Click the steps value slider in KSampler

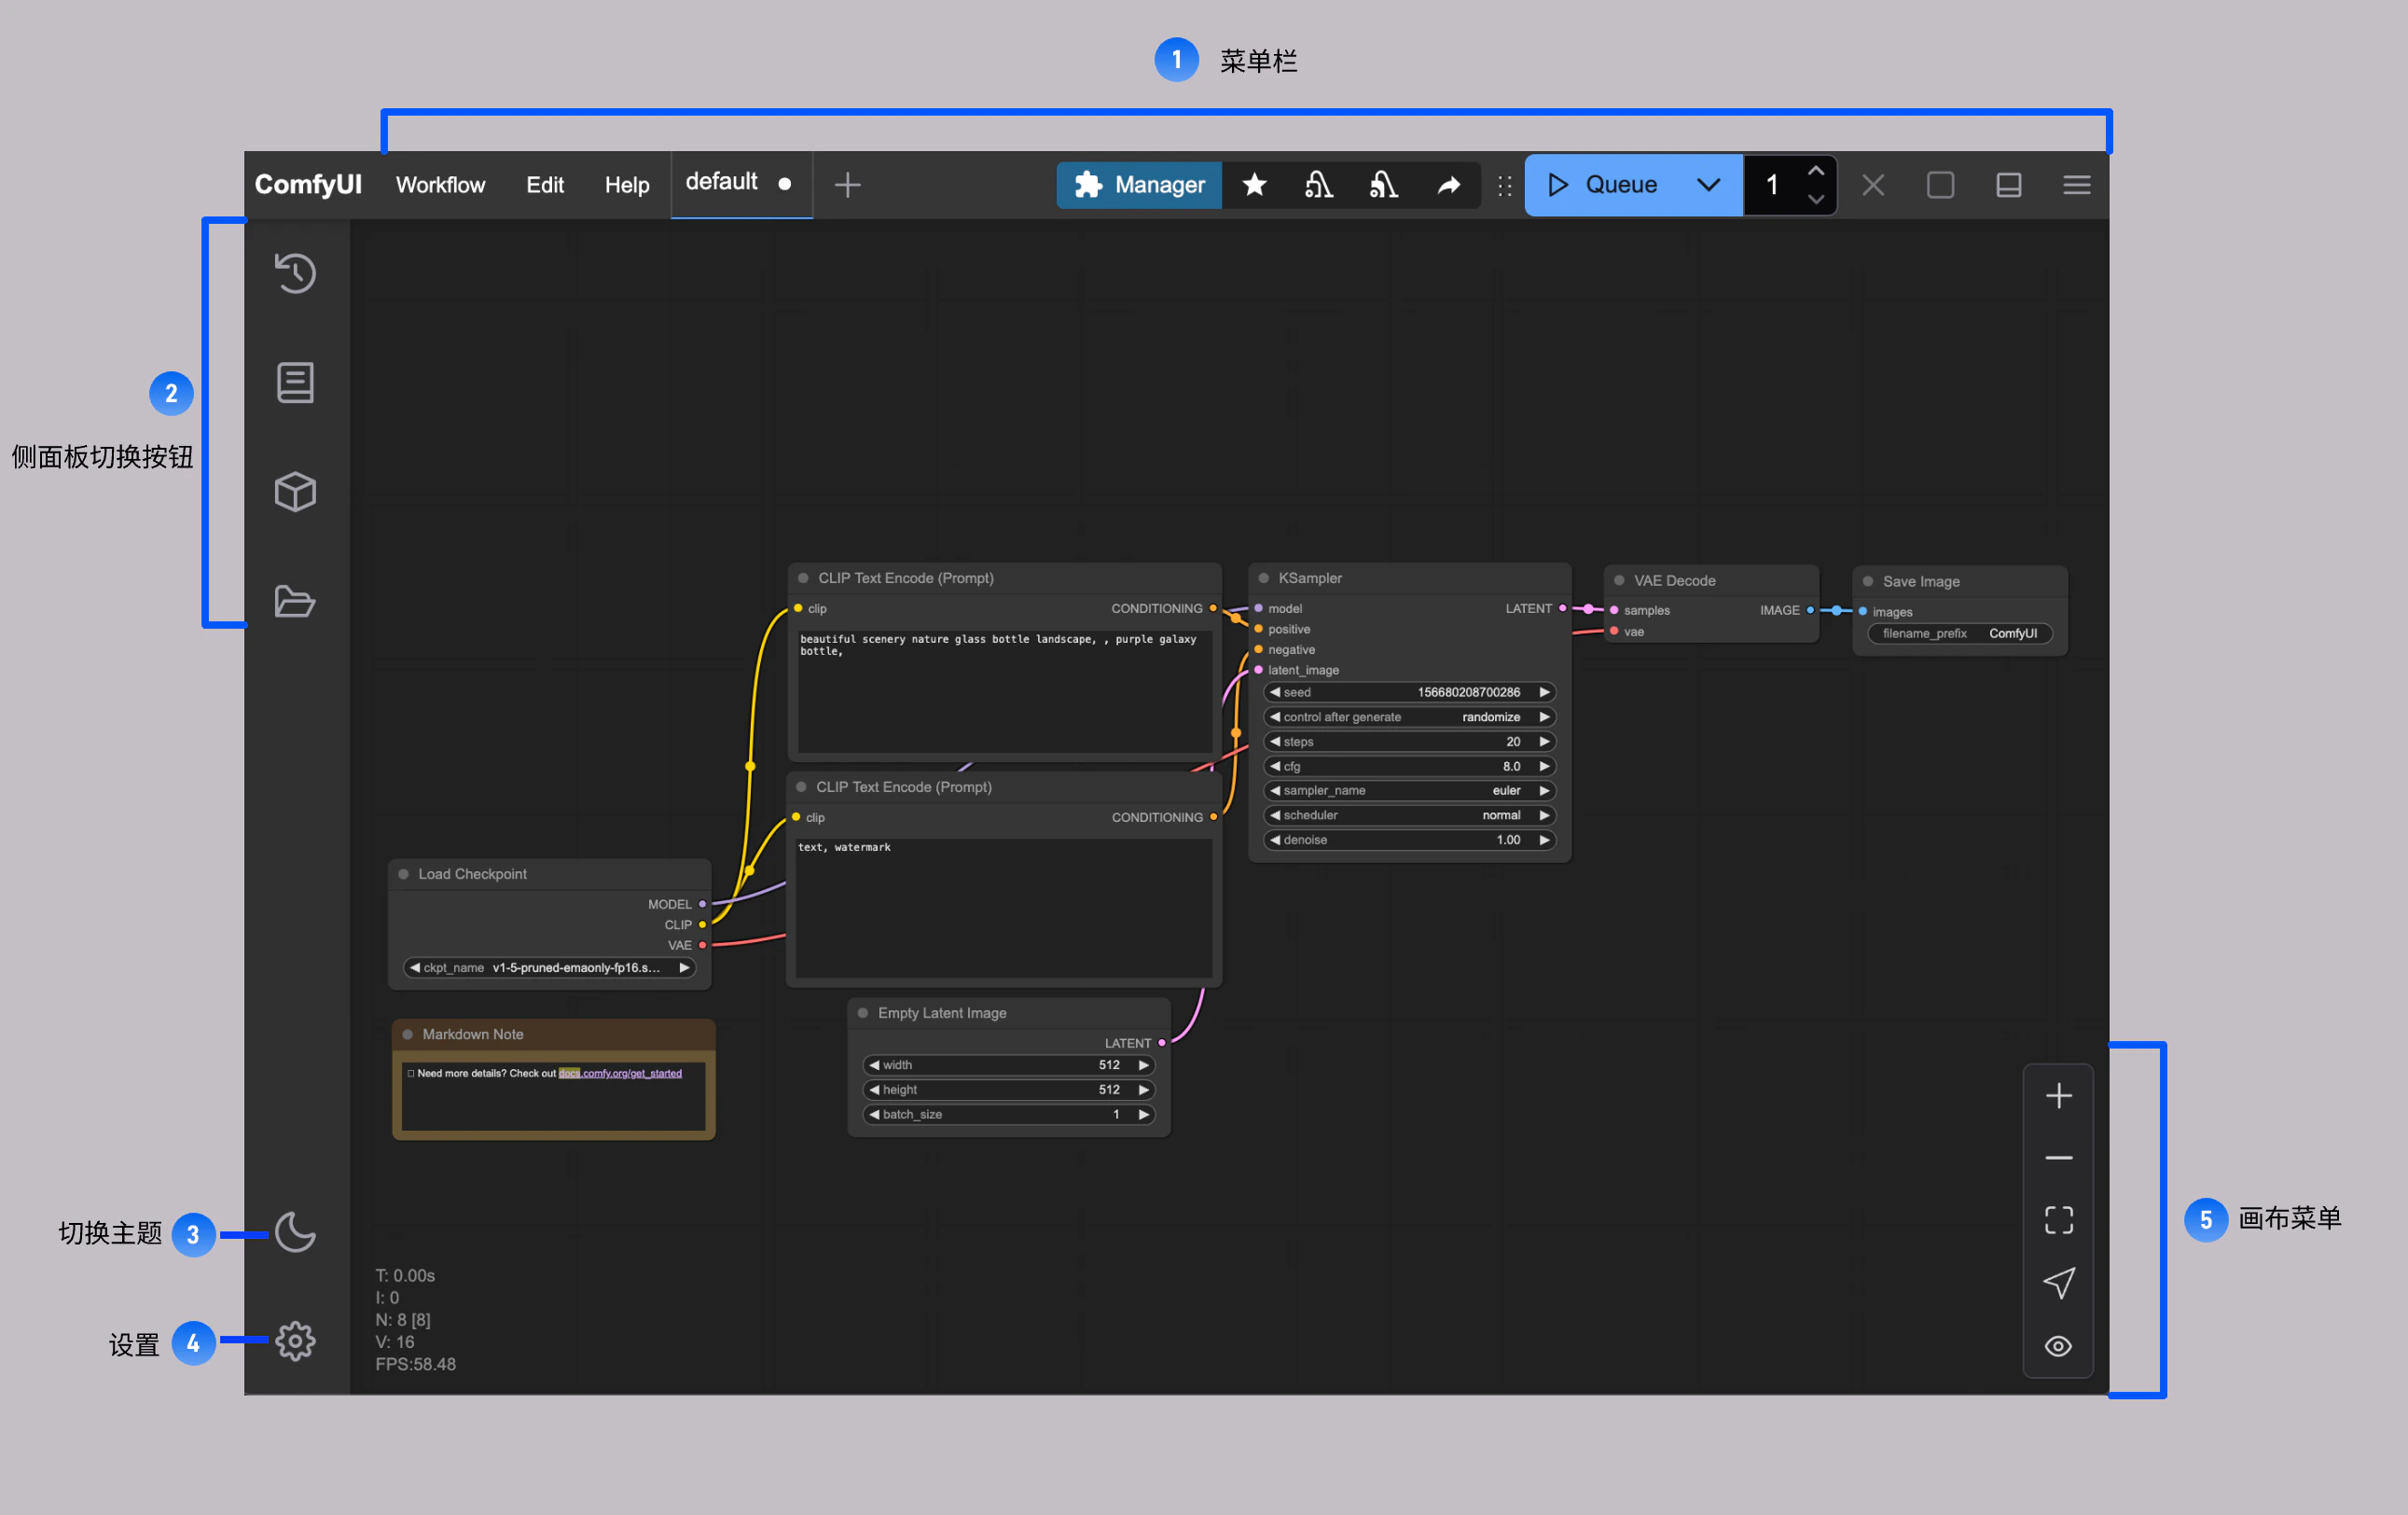click(x=1409, y=741)
